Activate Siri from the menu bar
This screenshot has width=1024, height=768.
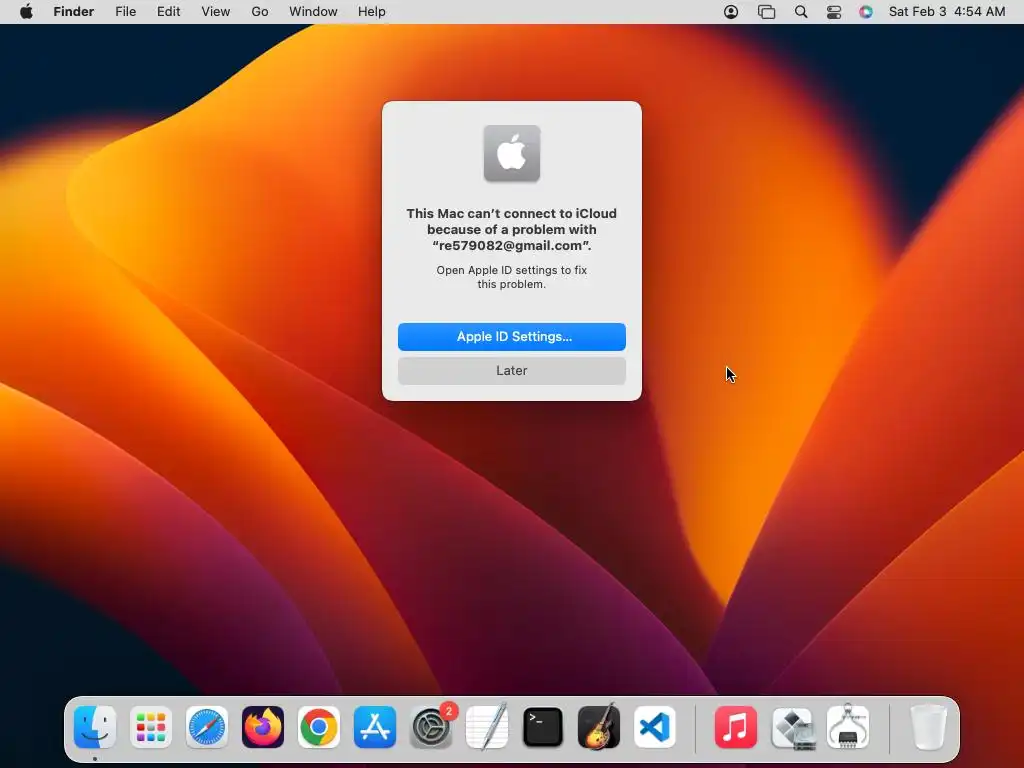(x=866, y=12)
